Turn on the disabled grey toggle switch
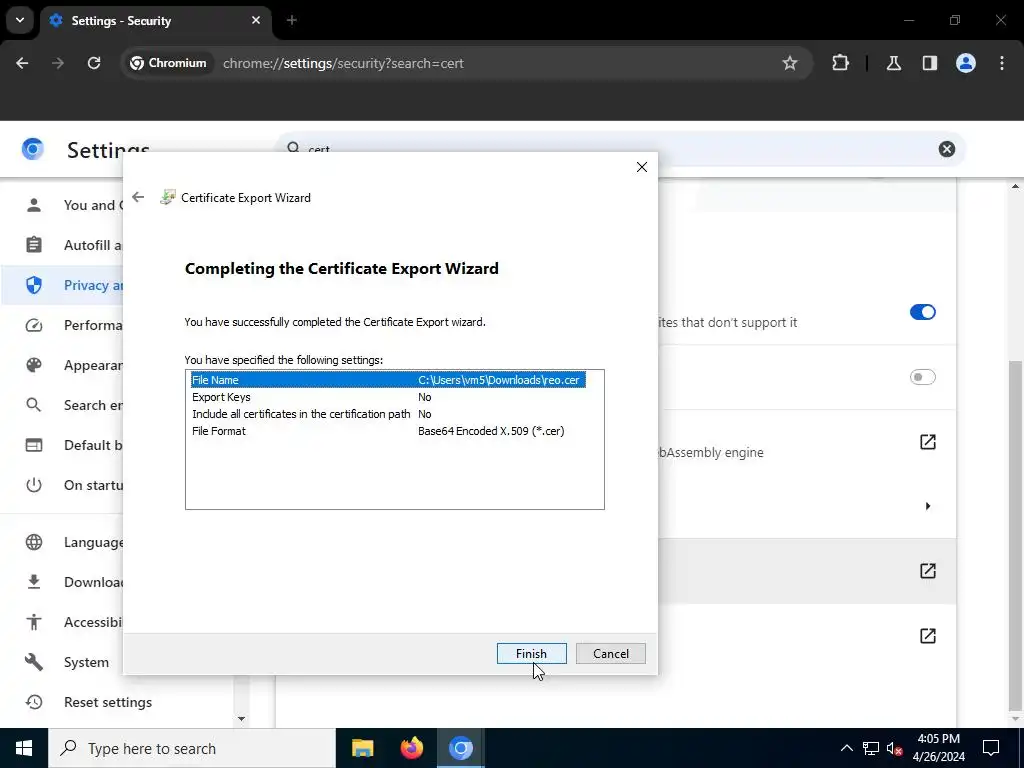This screenshot has width=1024, height=768. [922, 377]
